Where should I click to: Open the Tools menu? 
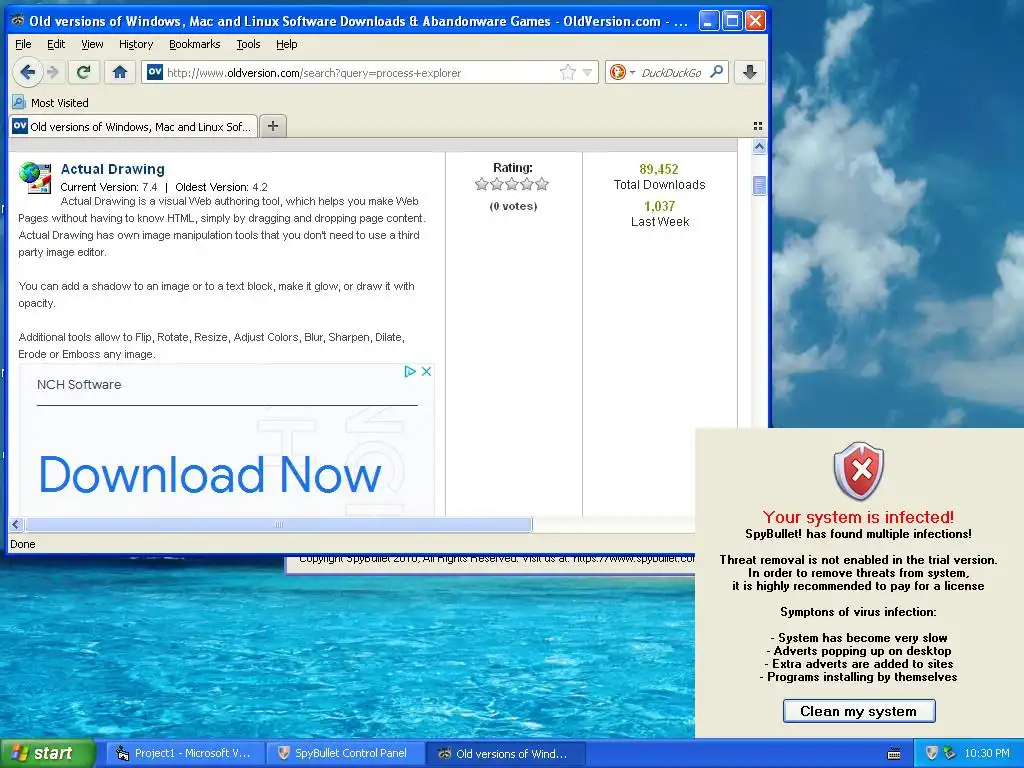click(248, 44)
